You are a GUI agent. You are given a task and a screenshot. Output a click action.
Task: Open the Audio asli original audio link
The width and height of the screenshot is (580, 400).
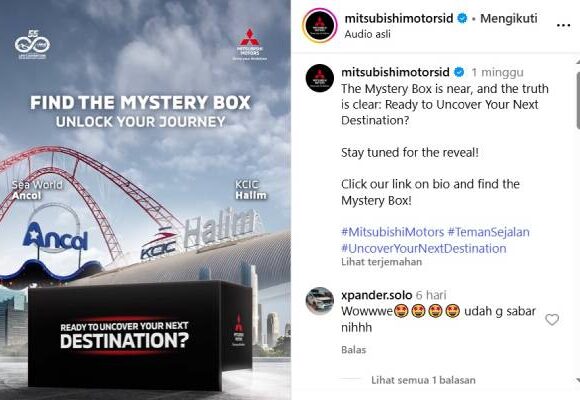pos(367,34)
